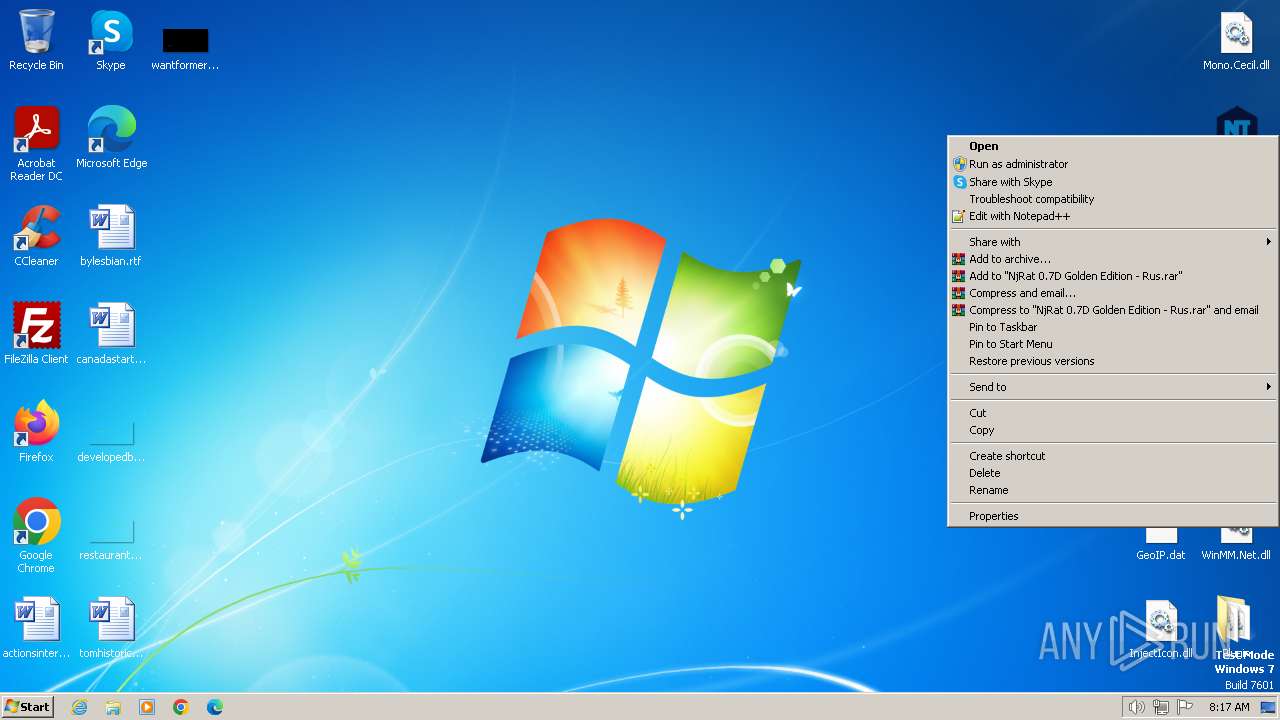Select the InjectIcon.dll file

[x=1160, y=628]
